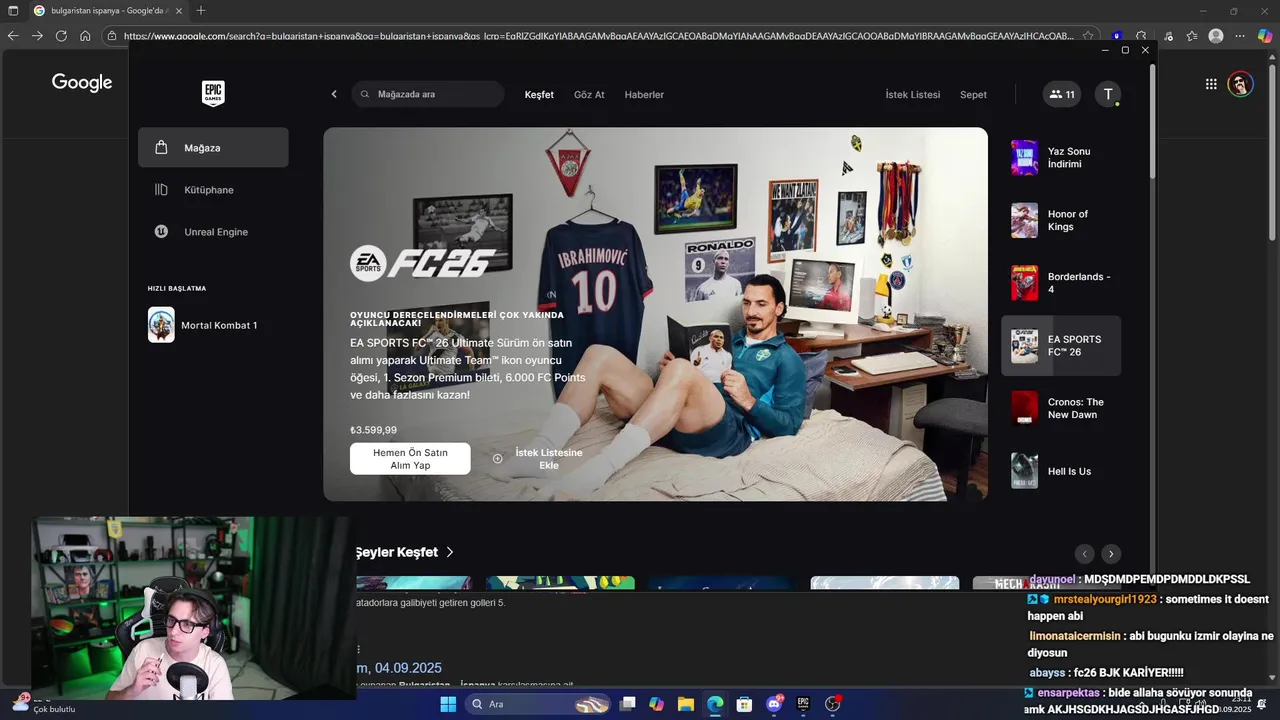This screenshot has width=1280, height=720.
Task: Click the EA SPORTS FC 26 banner image
Action: click(x=655, y=314)
